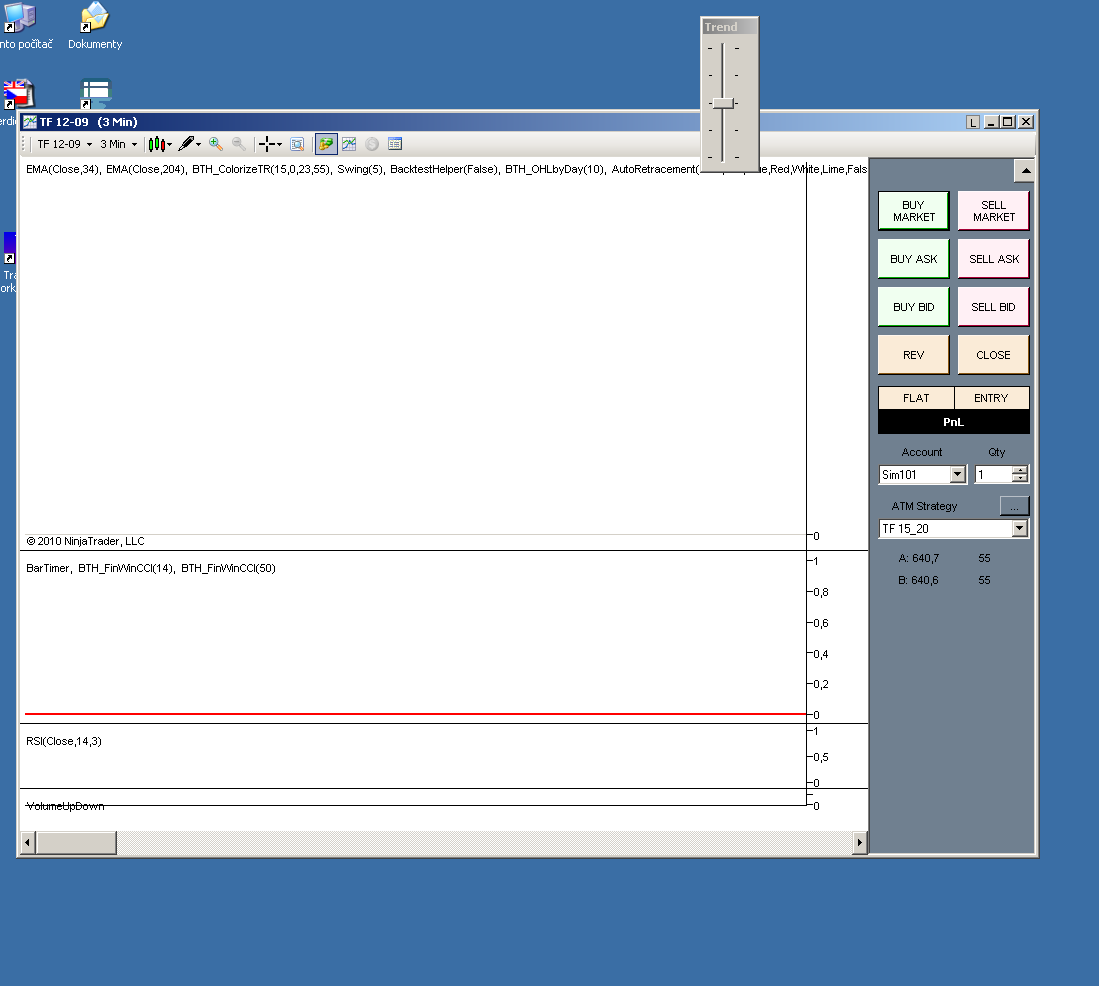Click the chart zoom frame icon
The height and width of the screenshot is (986, 1099).
coord(297,144)
